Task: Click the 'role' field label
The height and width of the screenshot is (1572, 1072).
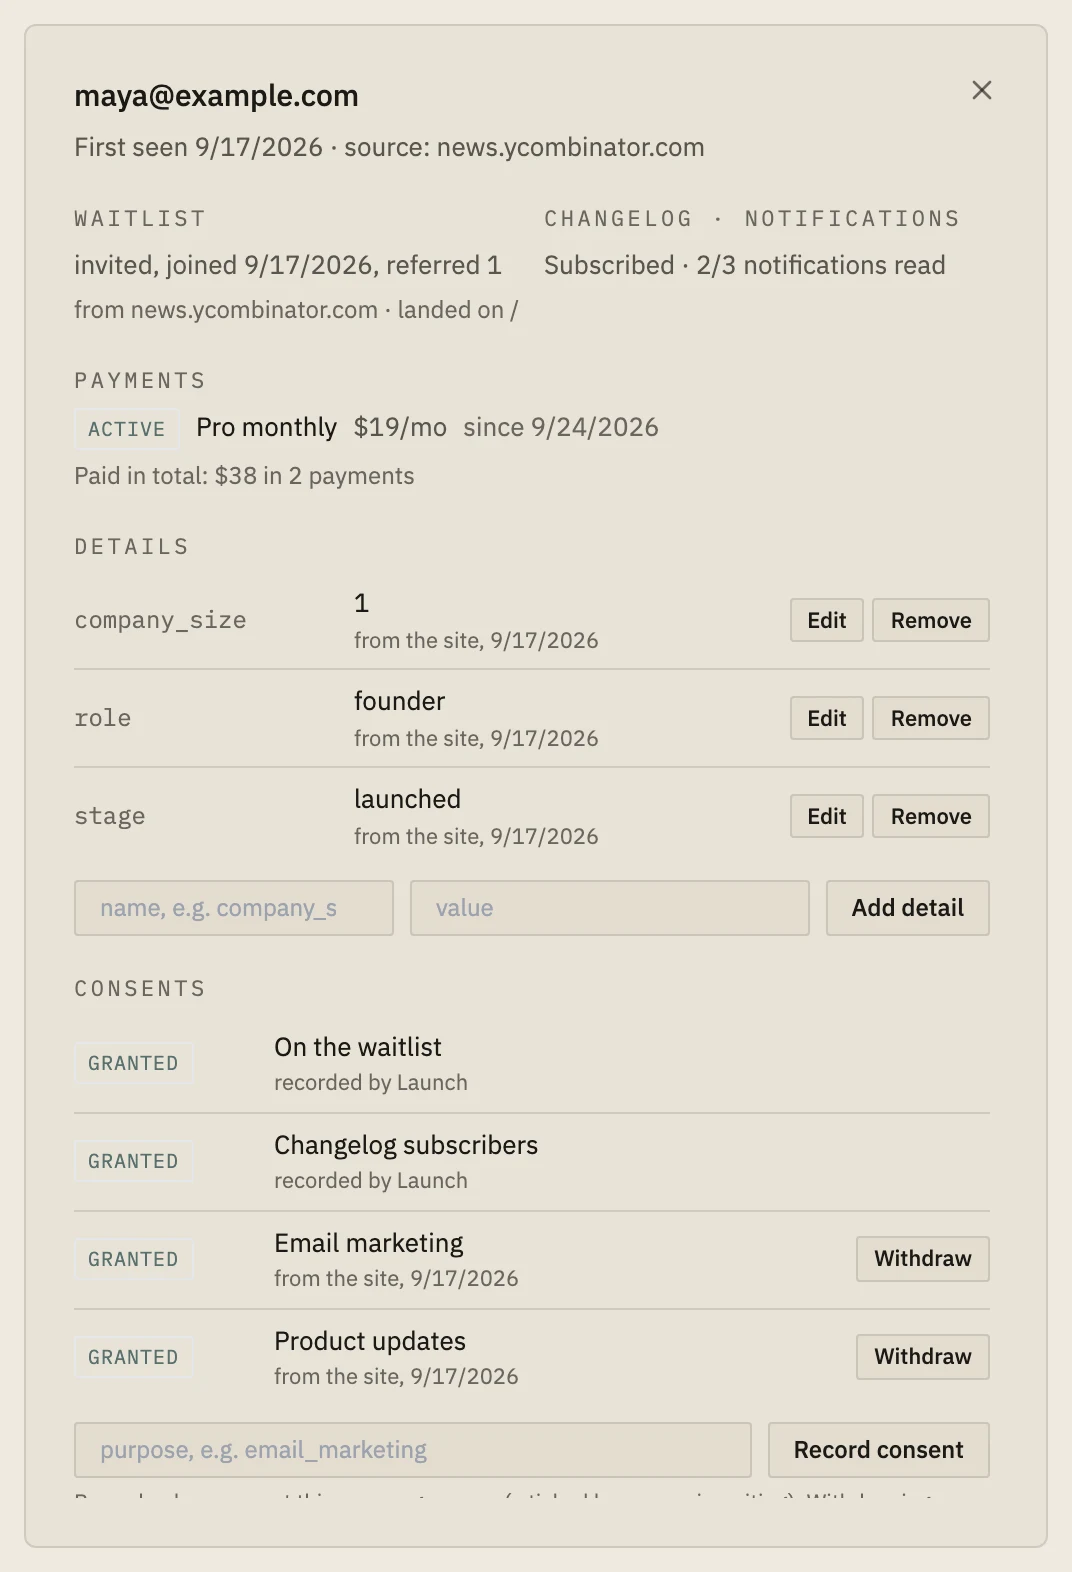Action: (x=102, y=718)
